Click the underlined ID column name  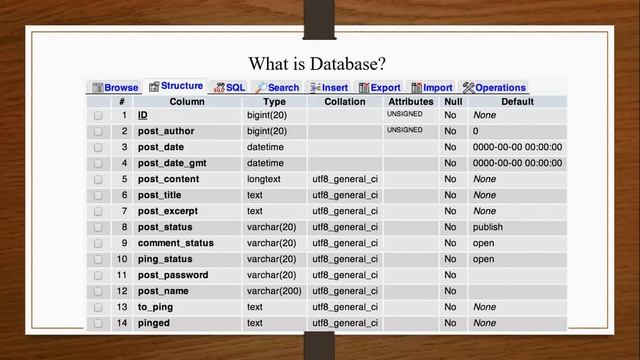pyautogui.click(x=142, y=115)
